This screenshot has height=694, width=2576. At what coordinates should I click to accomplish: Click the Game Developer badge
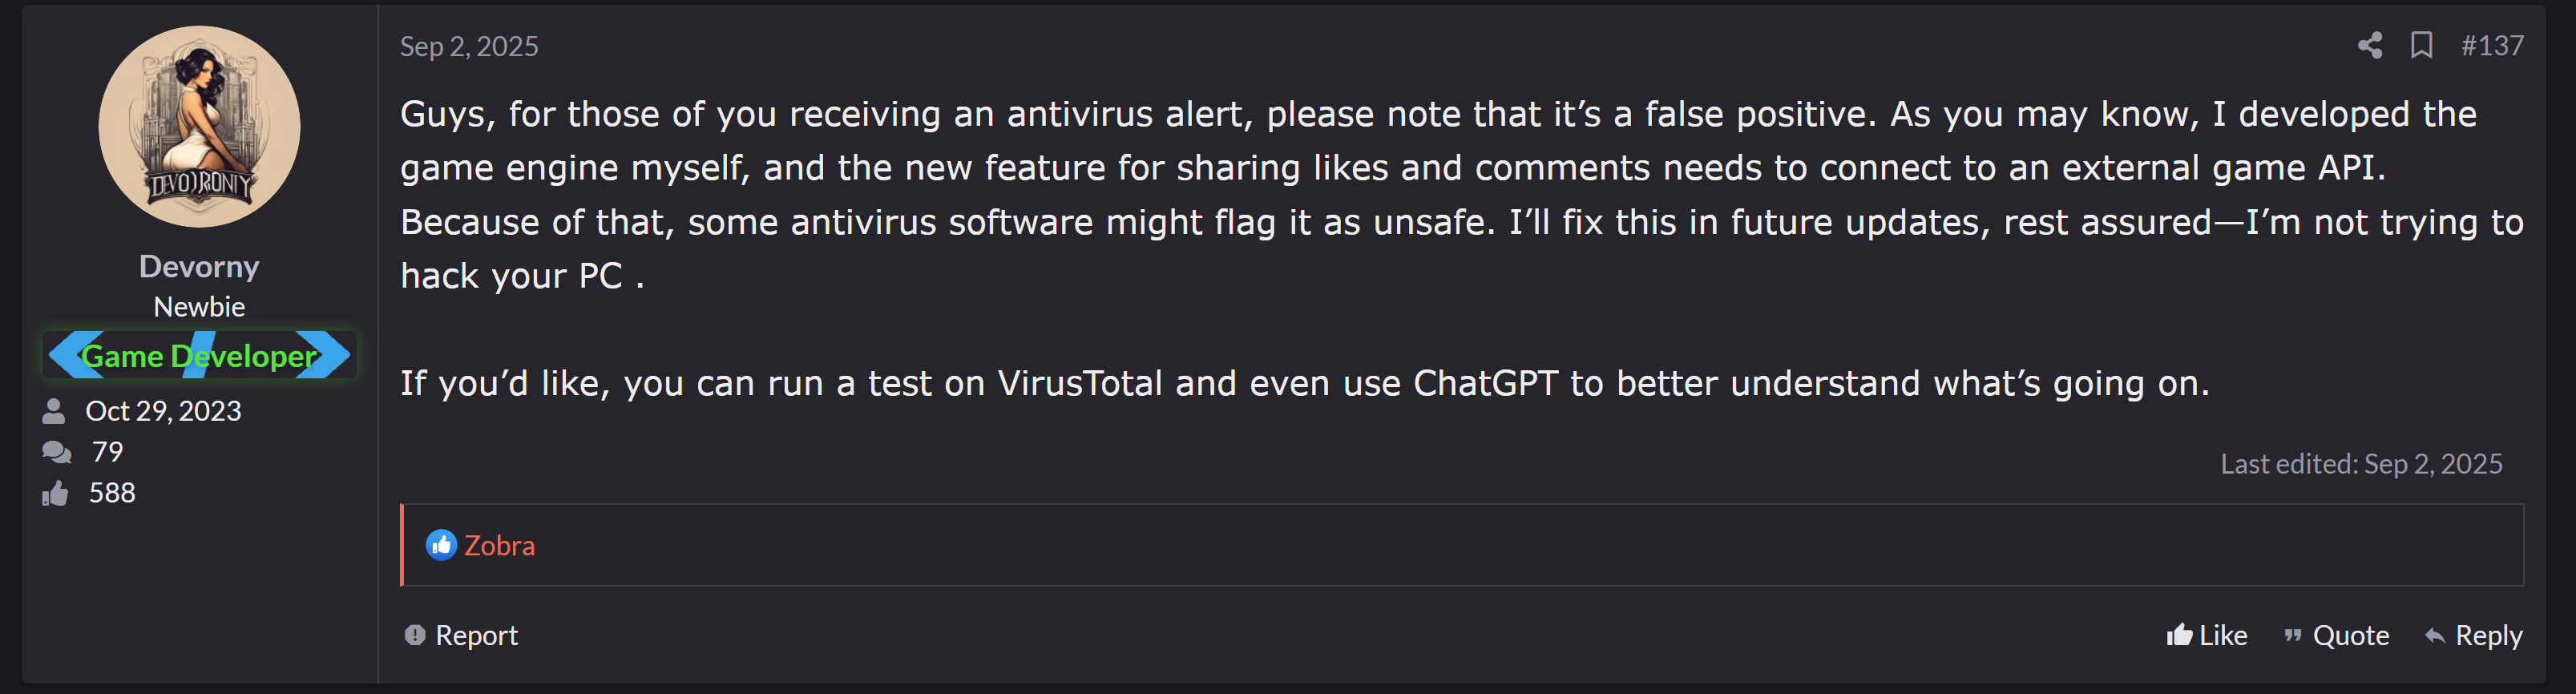click(199, 355)
